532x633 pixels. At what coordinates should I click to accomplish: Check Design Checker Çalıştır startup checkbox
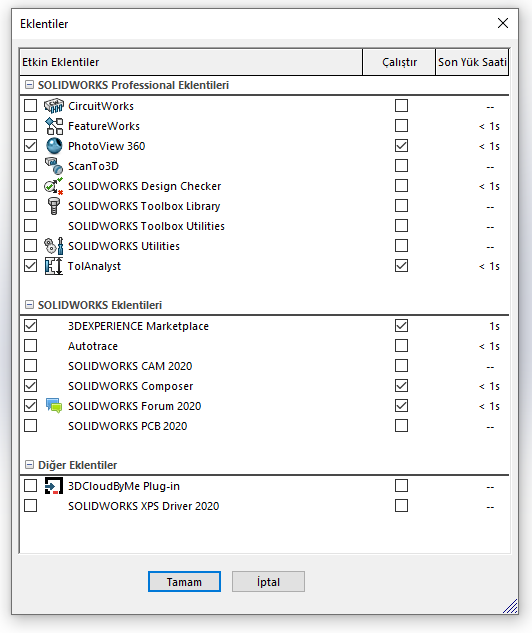(x=401, y=186)
